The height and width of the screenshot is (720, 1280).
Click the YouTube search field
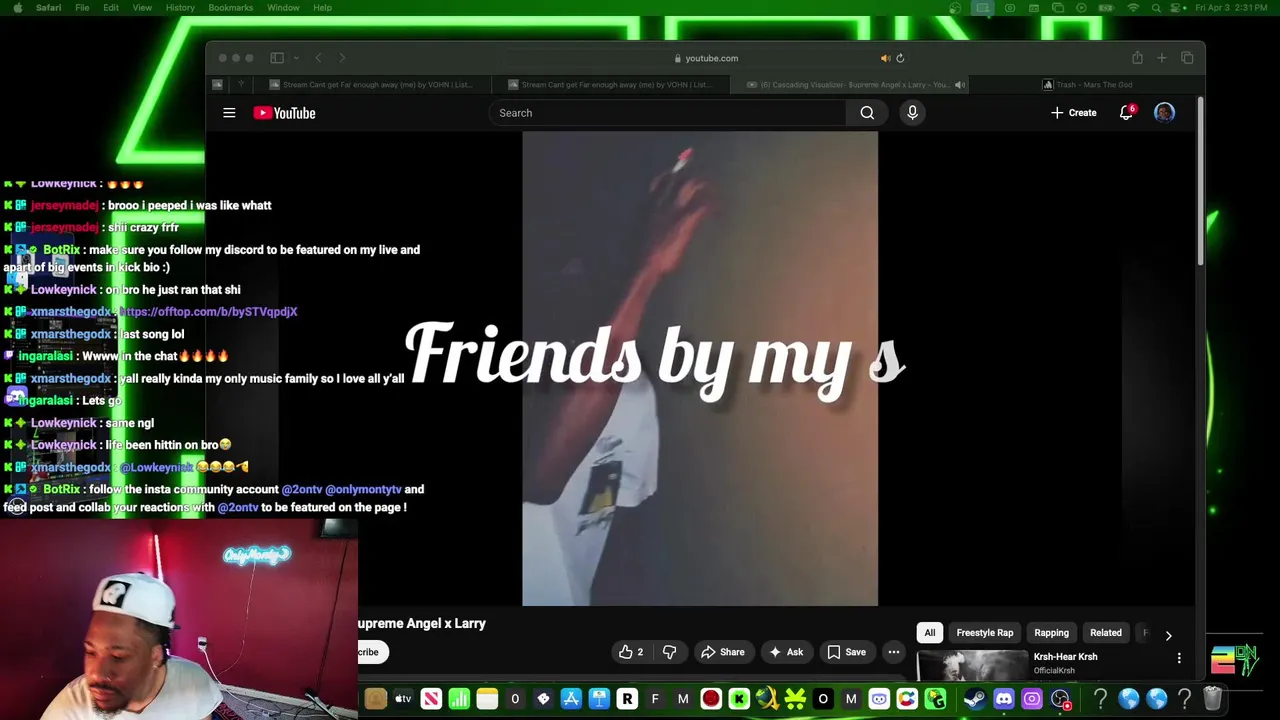(x=668, y=113)
